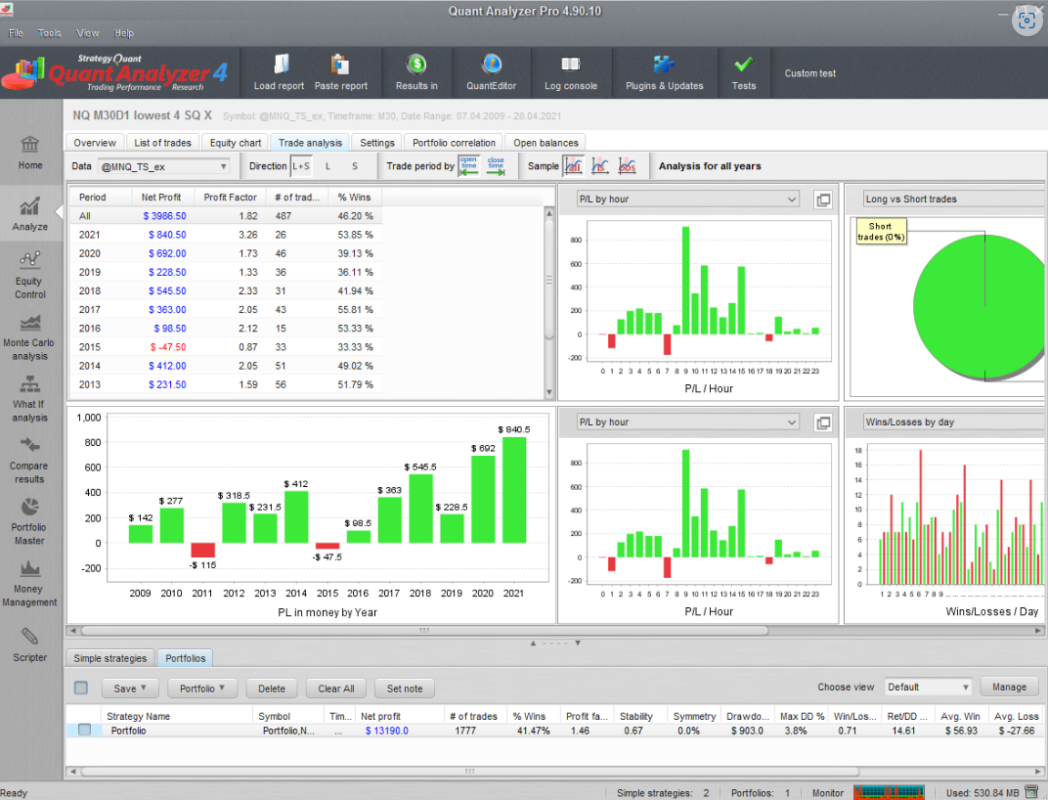Image resolution: width=1048 pixels, height=800 pixels.
Task: Click the Set note button
Action: point(404,688)
